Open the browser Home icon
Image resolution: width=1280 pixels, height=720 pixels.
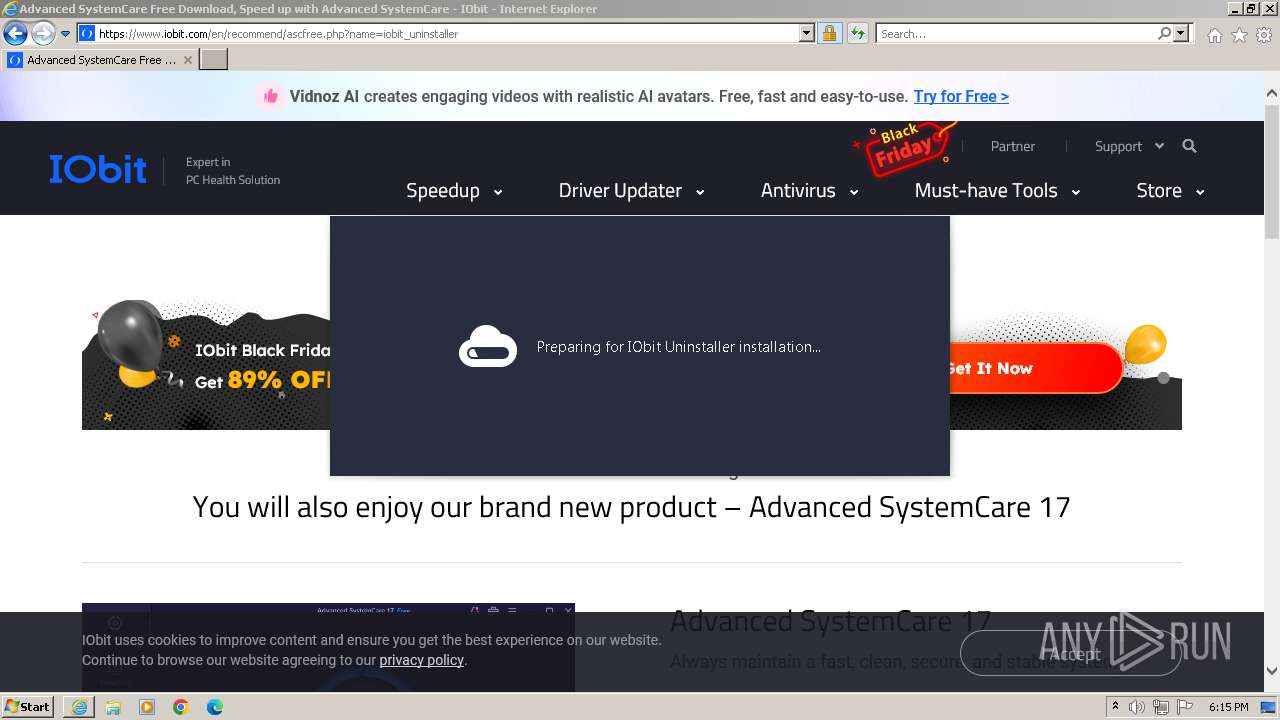[x=1214, y=35]
